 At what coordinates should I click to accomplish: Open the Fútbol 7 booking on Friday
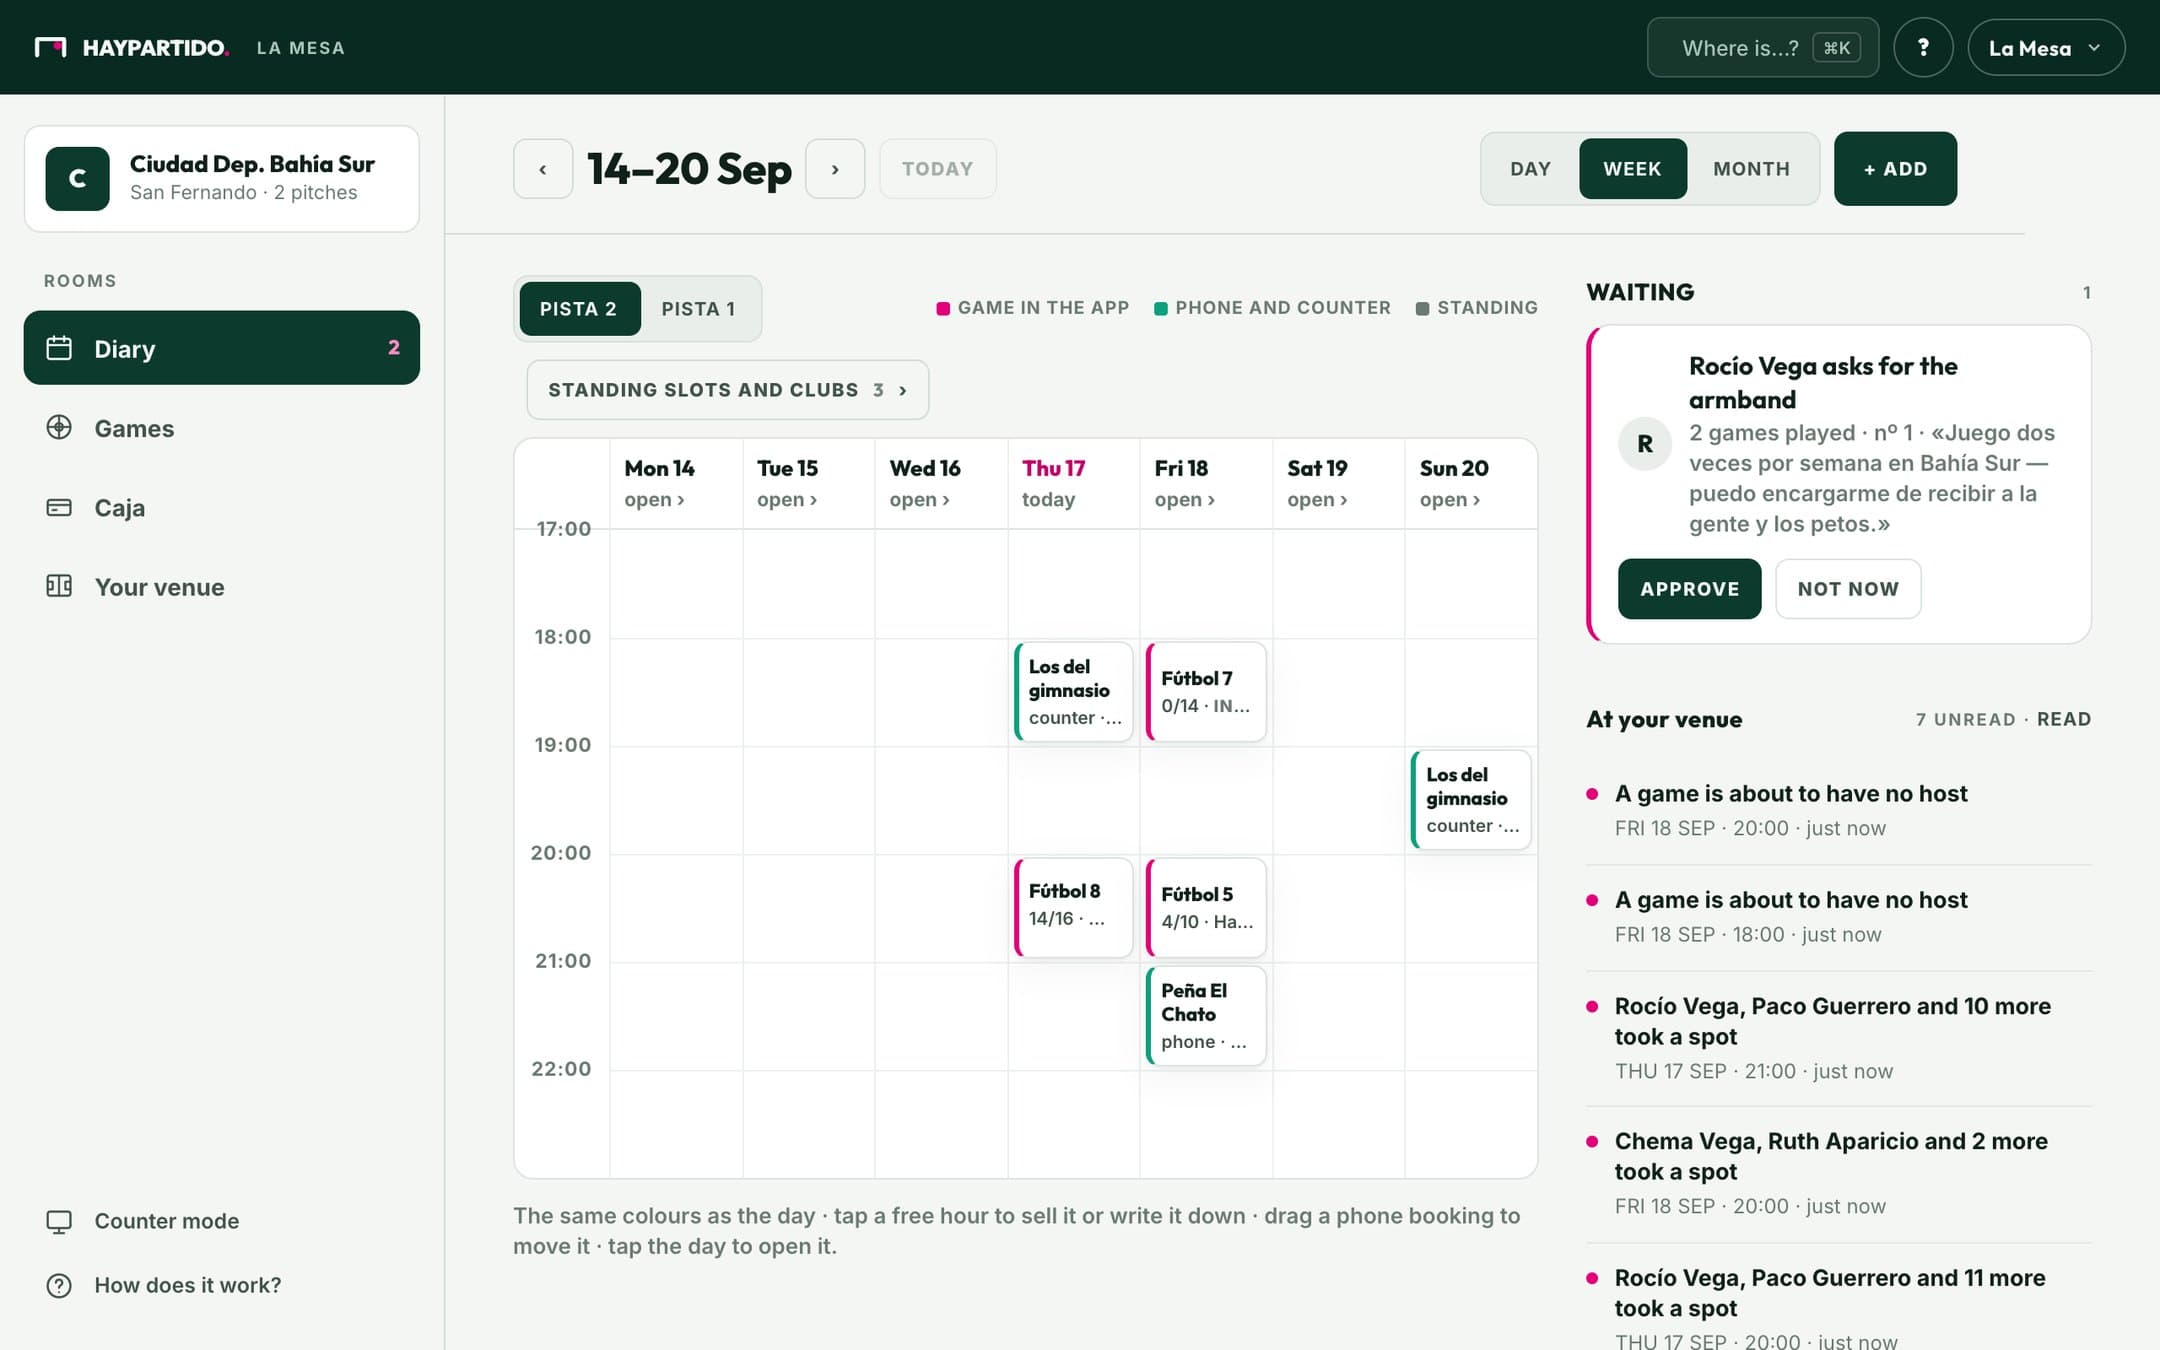click(x=1205, y=692)
